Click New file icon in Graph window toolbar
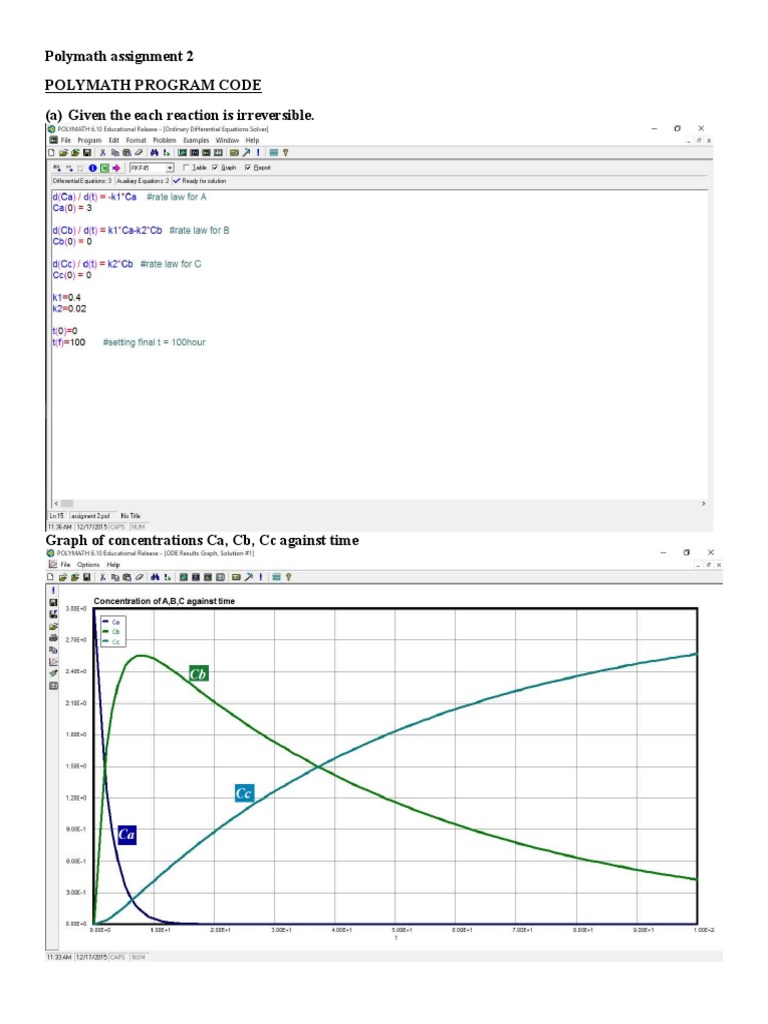The height and width of the screenshot is (1024, 768). [50, 577]
